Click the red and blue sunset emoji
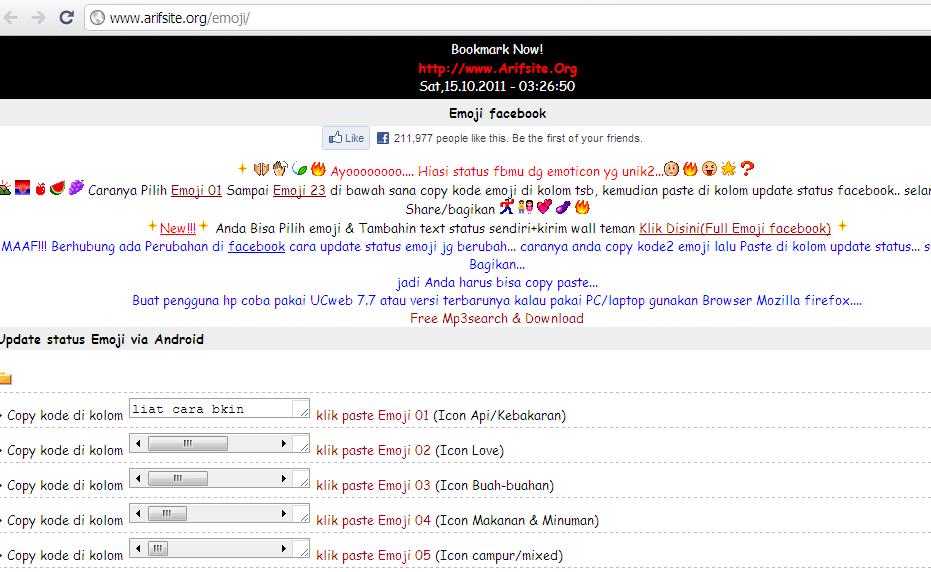Screen dimensions: 931x572 click(23, 188)
